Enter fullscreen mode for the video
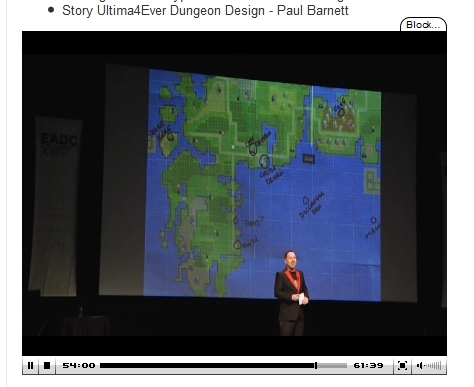Viewport: 474px width, 387px height. point(402,366)
